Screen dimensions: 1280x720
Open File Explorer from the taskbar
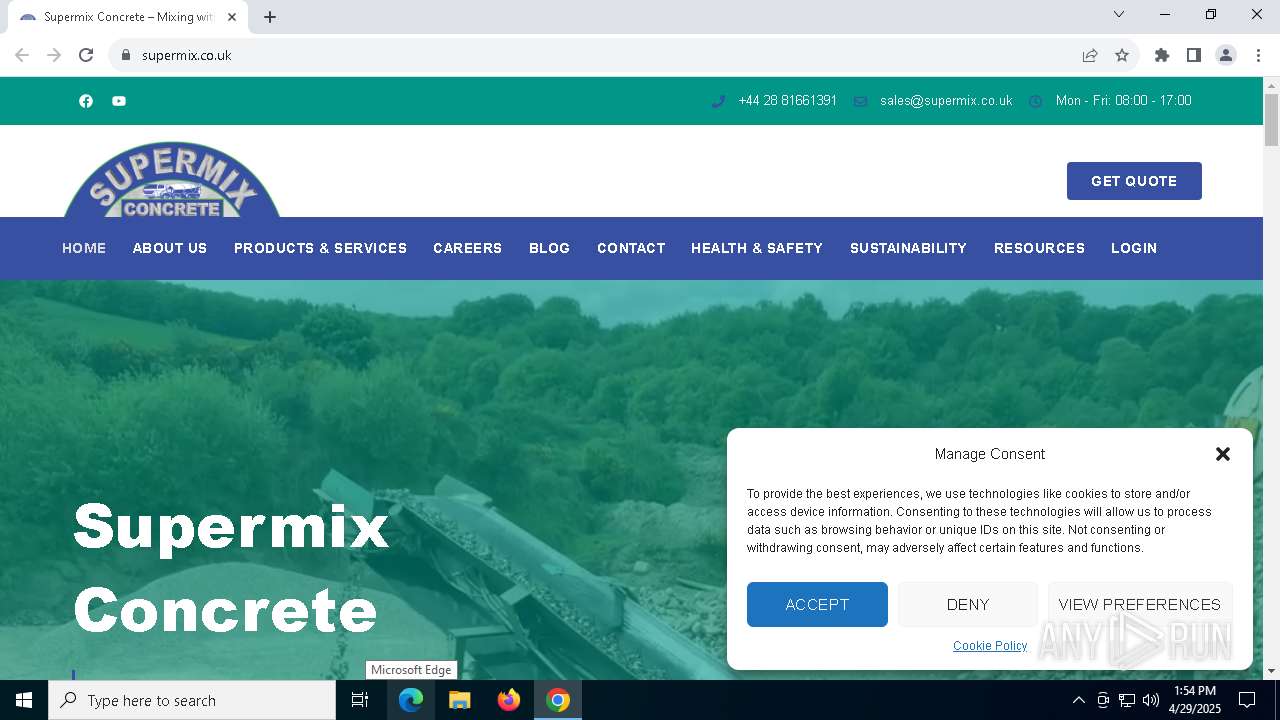coord(460,700)
